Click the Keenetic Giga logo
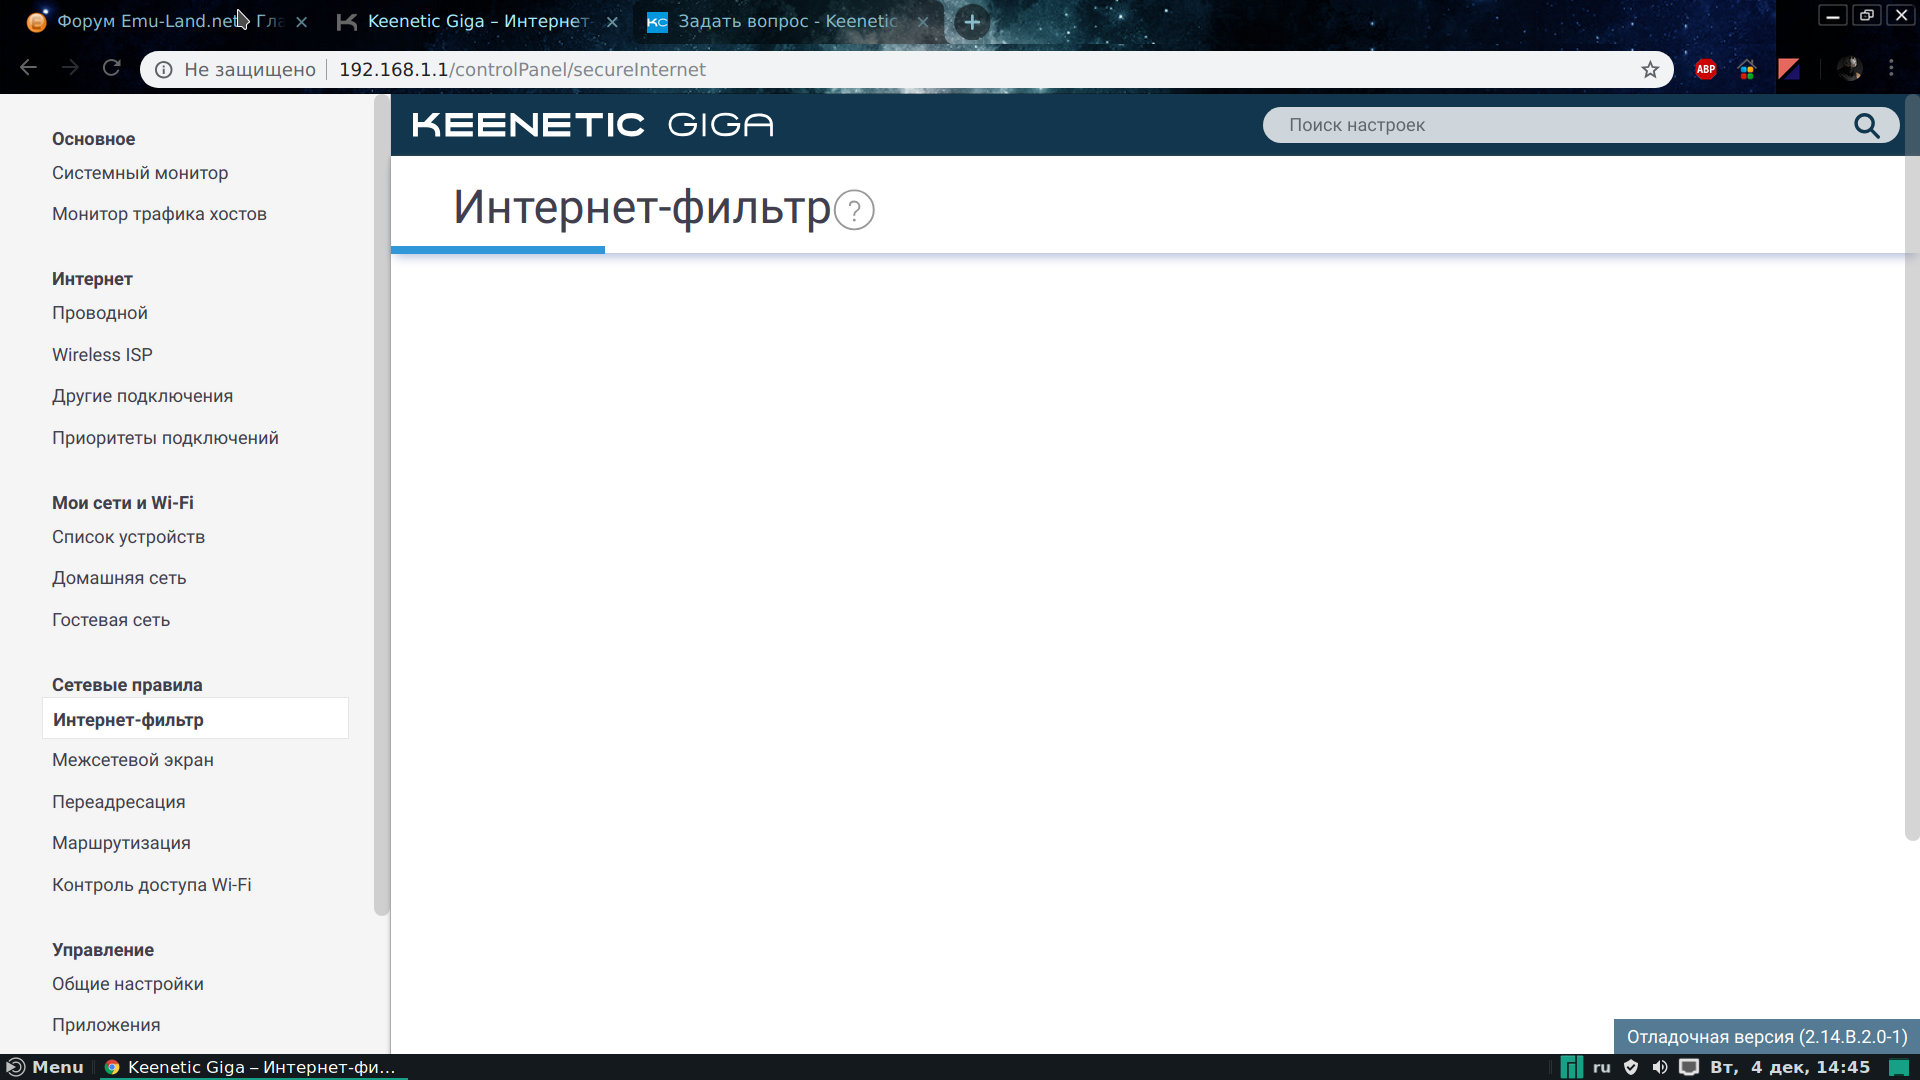Screen dimensions: 1920x1080 coord(593,125)
